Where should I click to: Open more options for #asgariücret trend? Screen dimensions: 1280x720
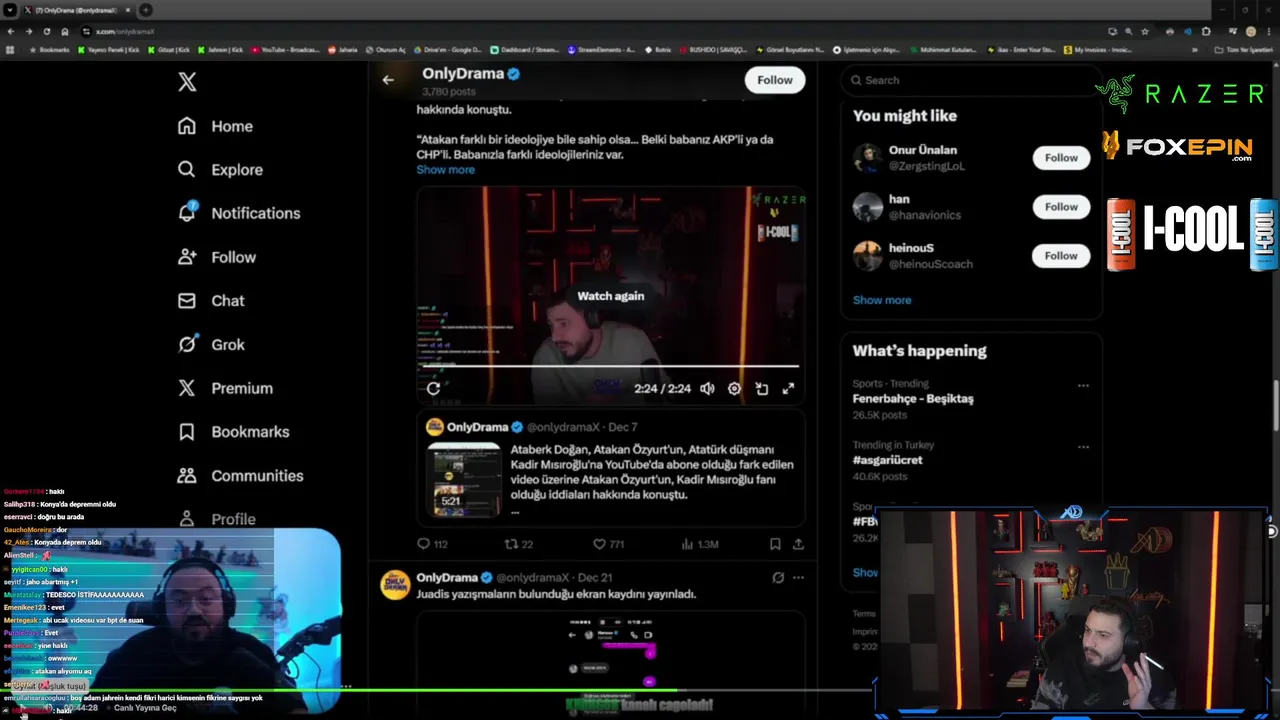(x=1083, y=446)
